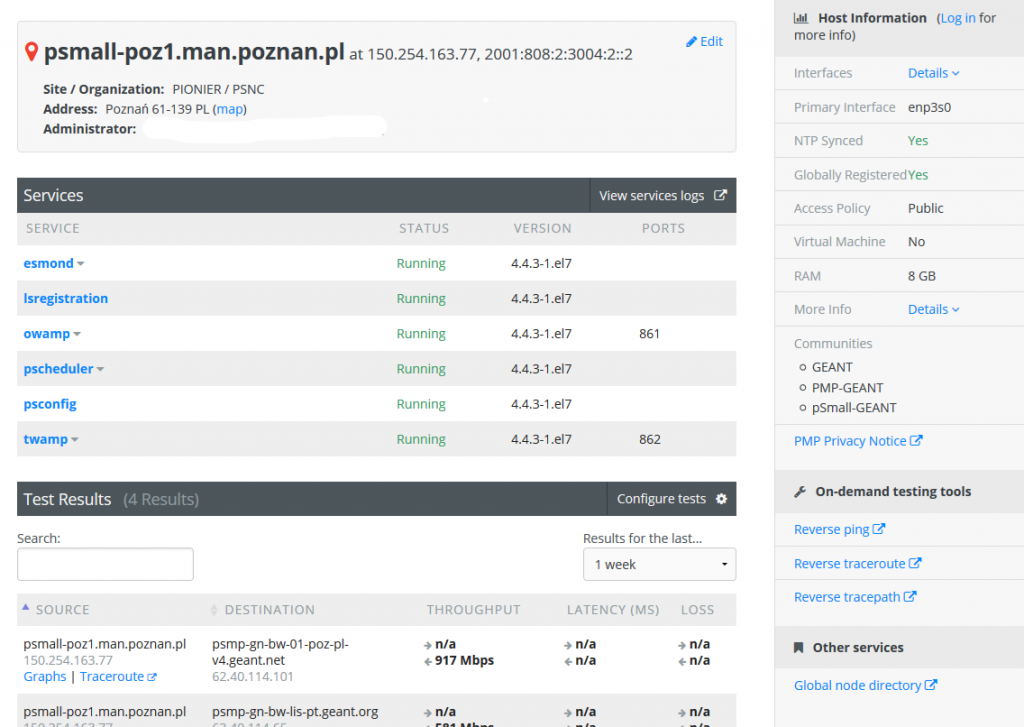
Task: Open the lsregistration service link
Action: [66, 299]
